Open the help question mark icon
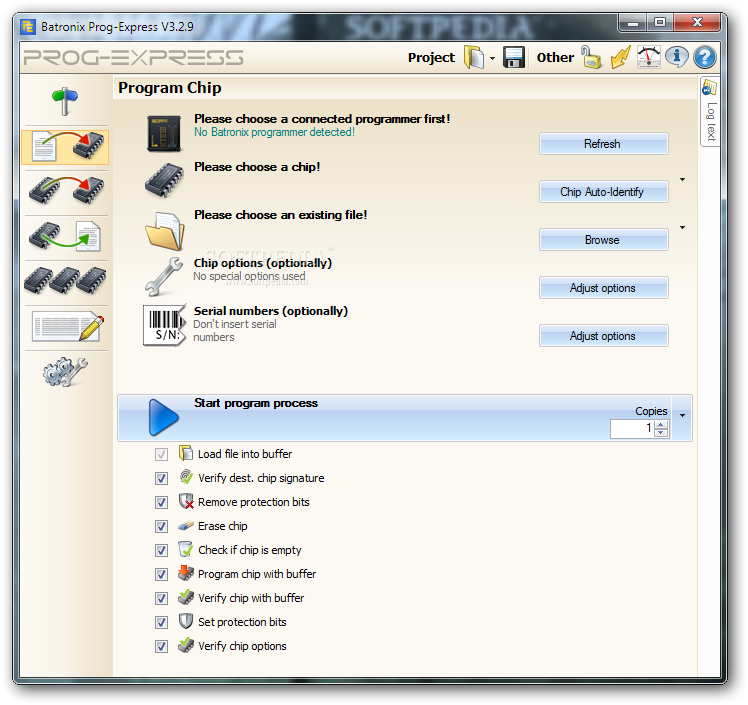 coord(705,57)
